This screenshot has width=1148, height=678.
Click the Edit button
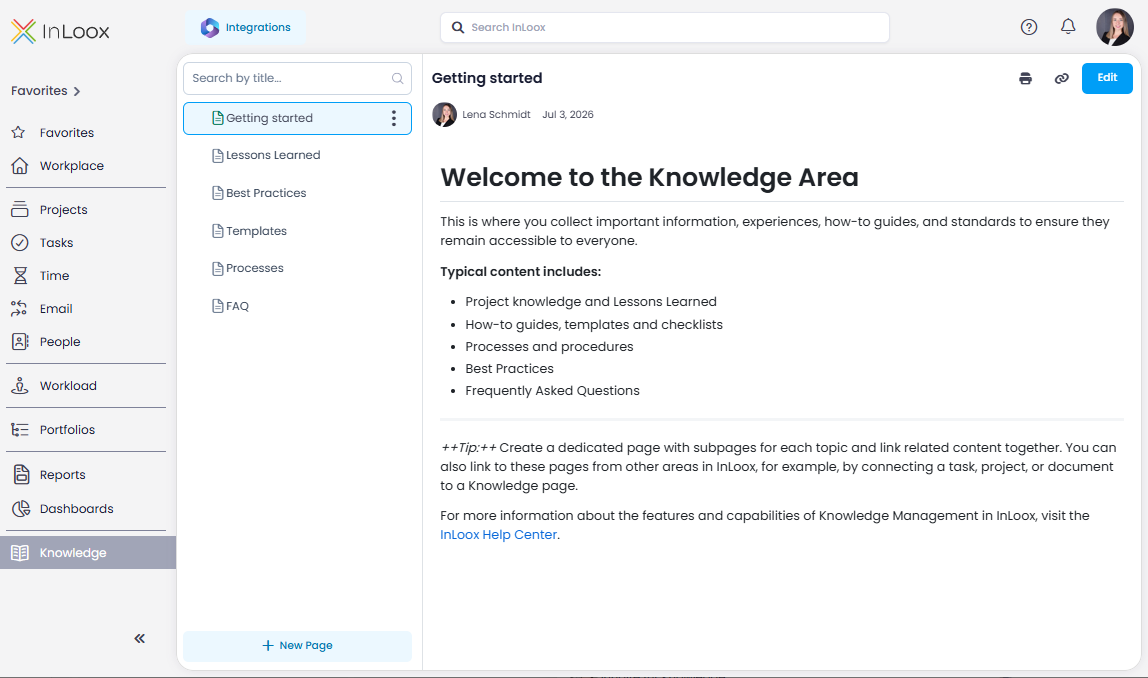pyautogui.click(x=1107, y=78)
